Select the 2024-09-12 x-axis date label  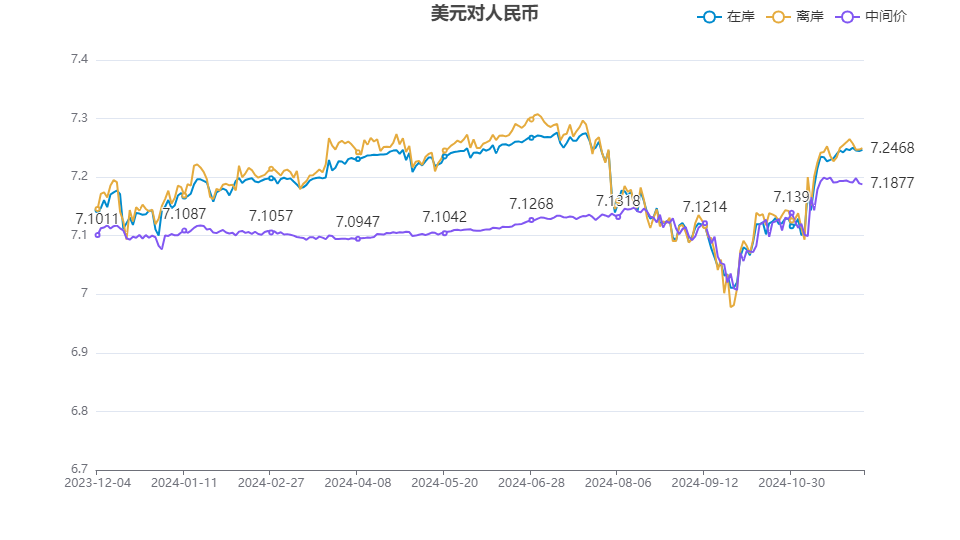click(x=704, y=482)
